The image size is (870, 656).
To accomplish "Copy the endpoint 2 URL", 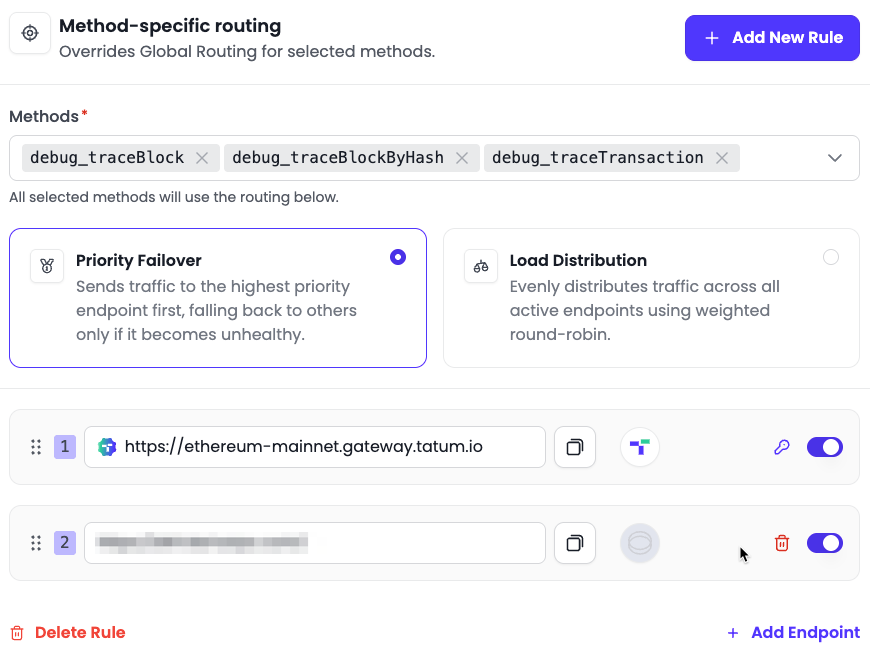I will pos(575,543).
